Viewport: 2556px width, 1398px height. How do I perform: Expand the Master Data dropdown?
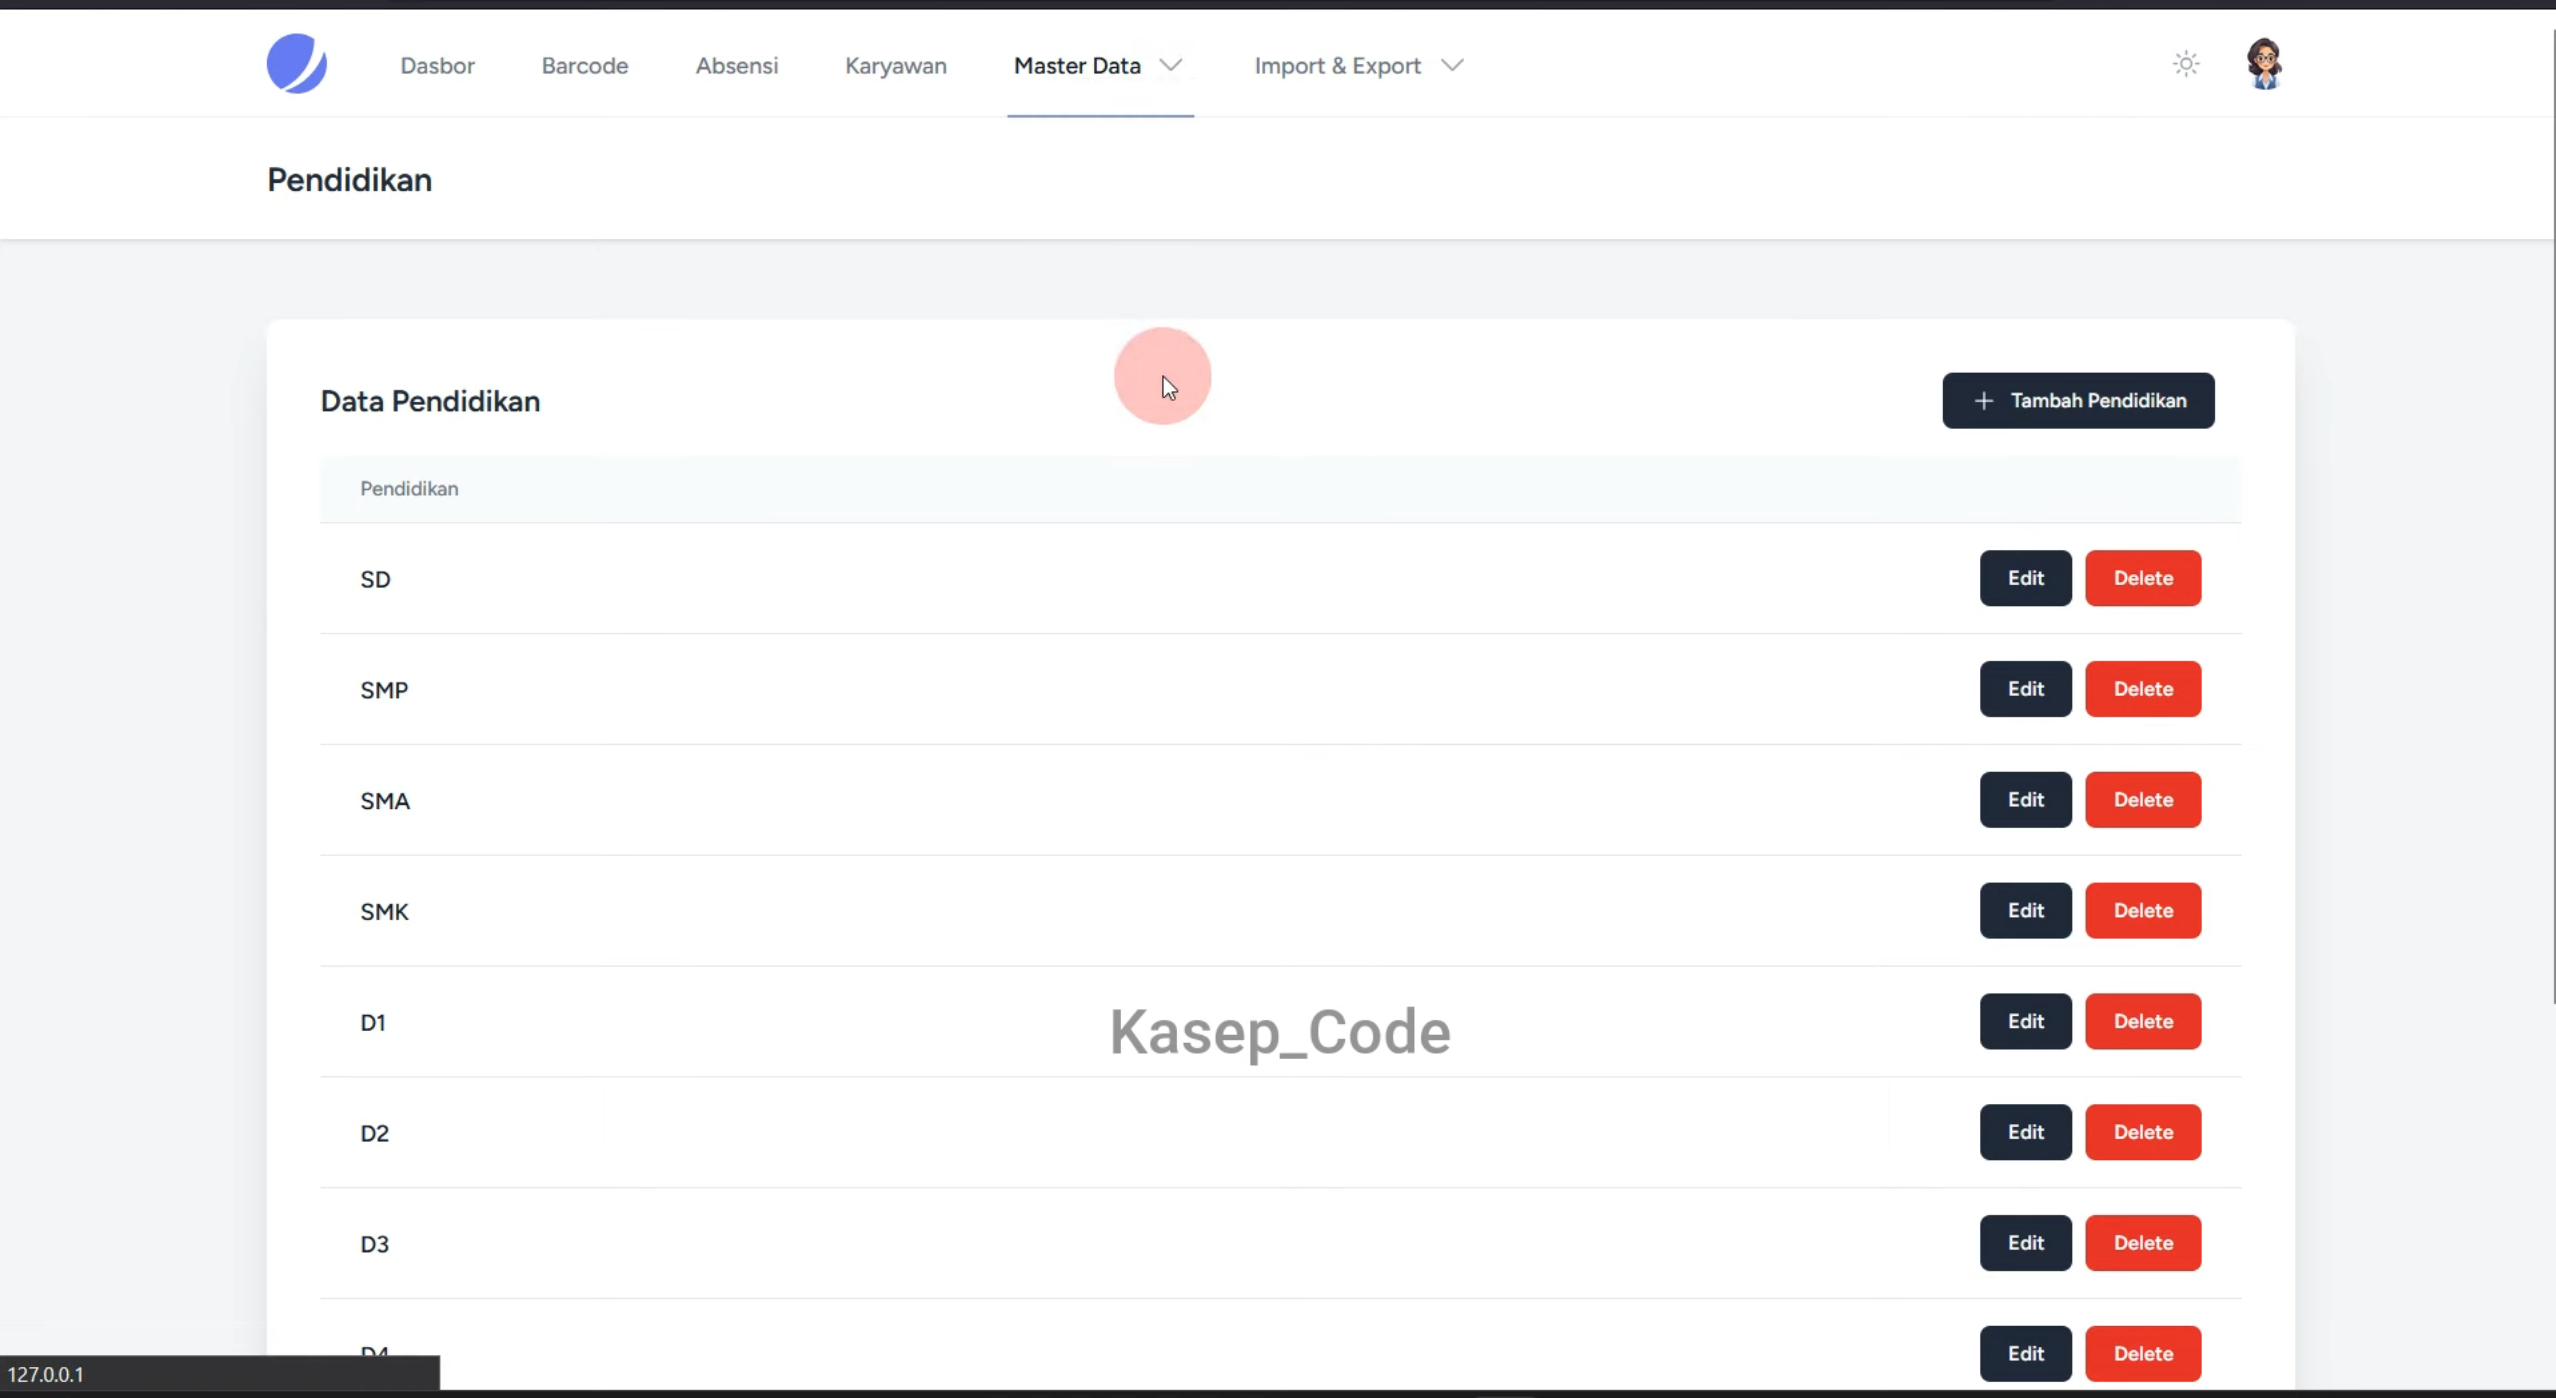[x=1099, y=66]
